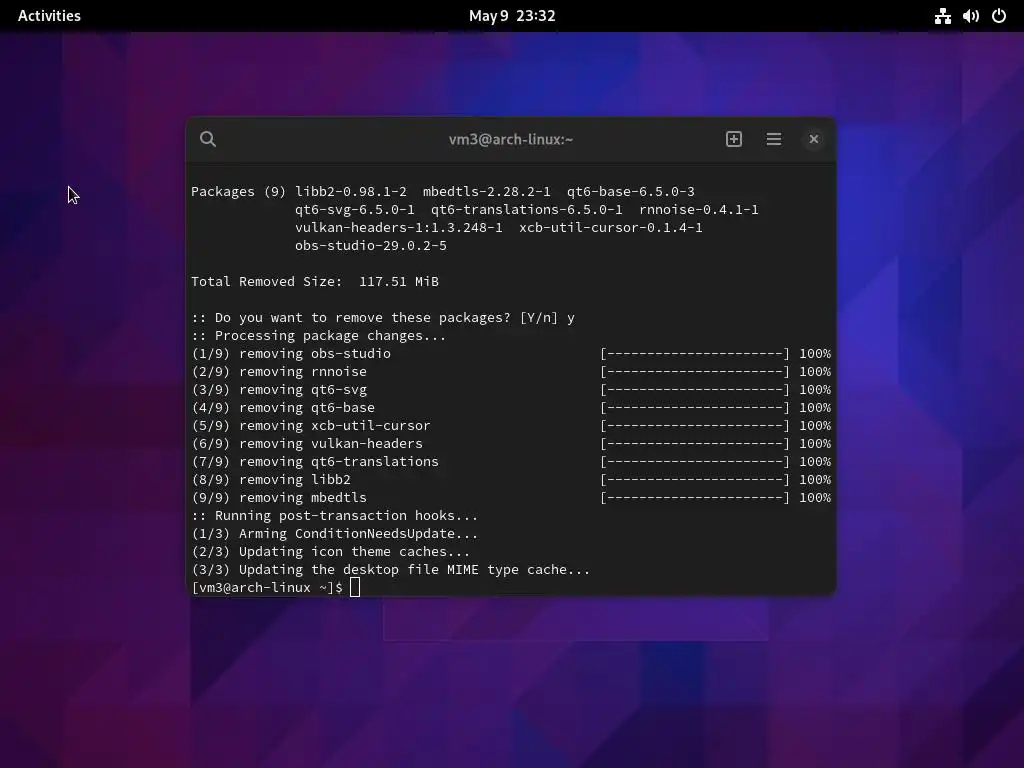Click the power icon in top bar
The height and width of the screenshot is (768, 1024).
coord(999,16)
